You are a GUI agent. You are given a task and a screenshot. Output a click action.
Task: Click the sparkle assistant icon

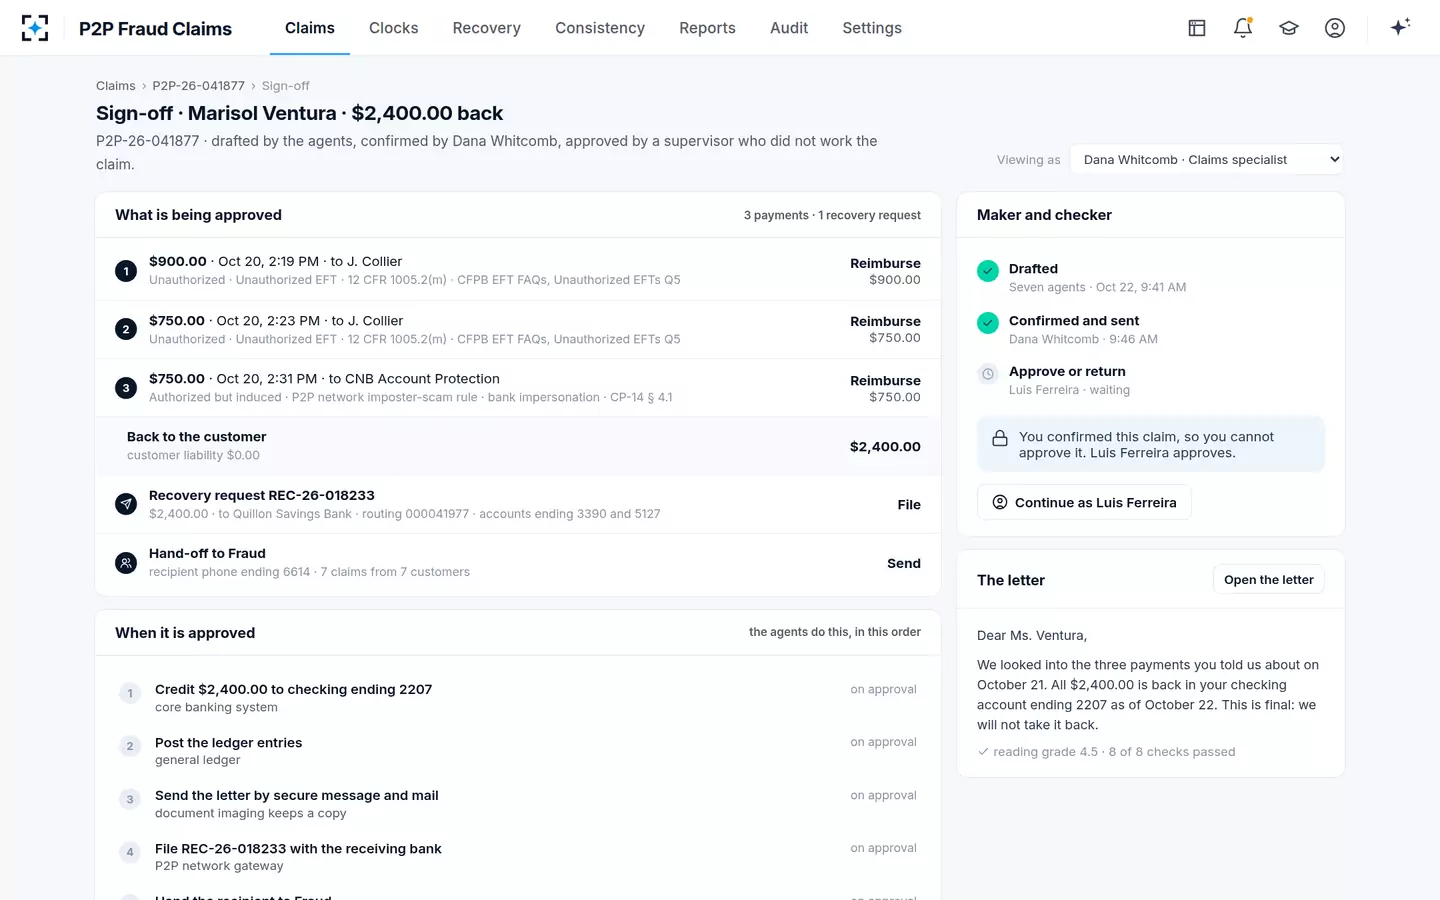click(x=1400, y=27)
